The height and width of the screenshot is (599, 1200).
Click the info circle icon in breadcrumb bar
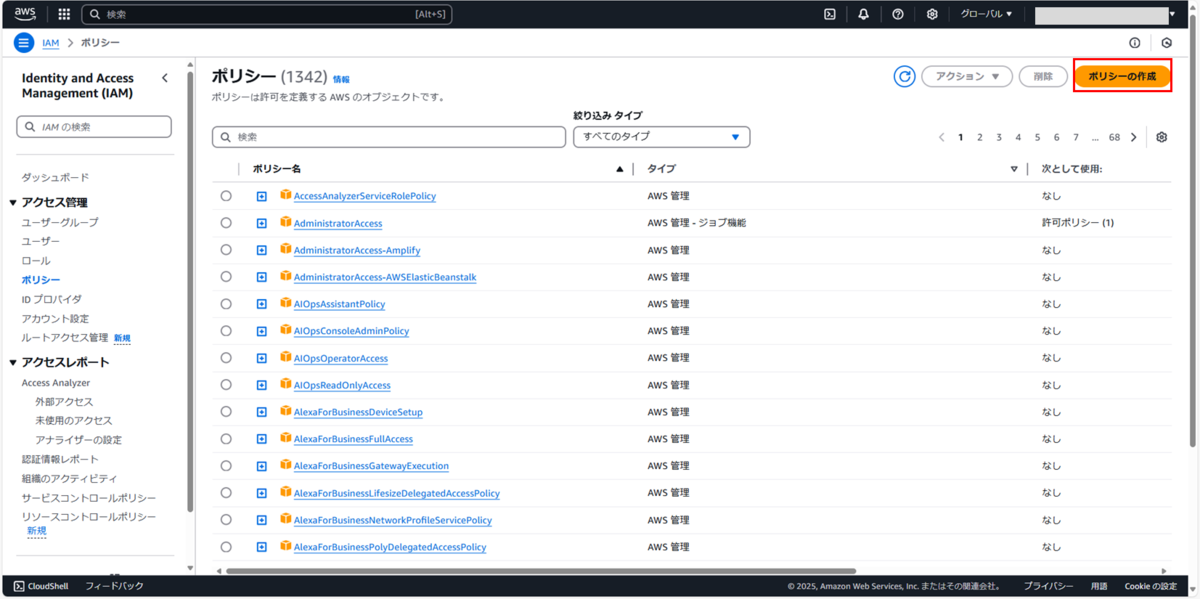[1135, 43]
